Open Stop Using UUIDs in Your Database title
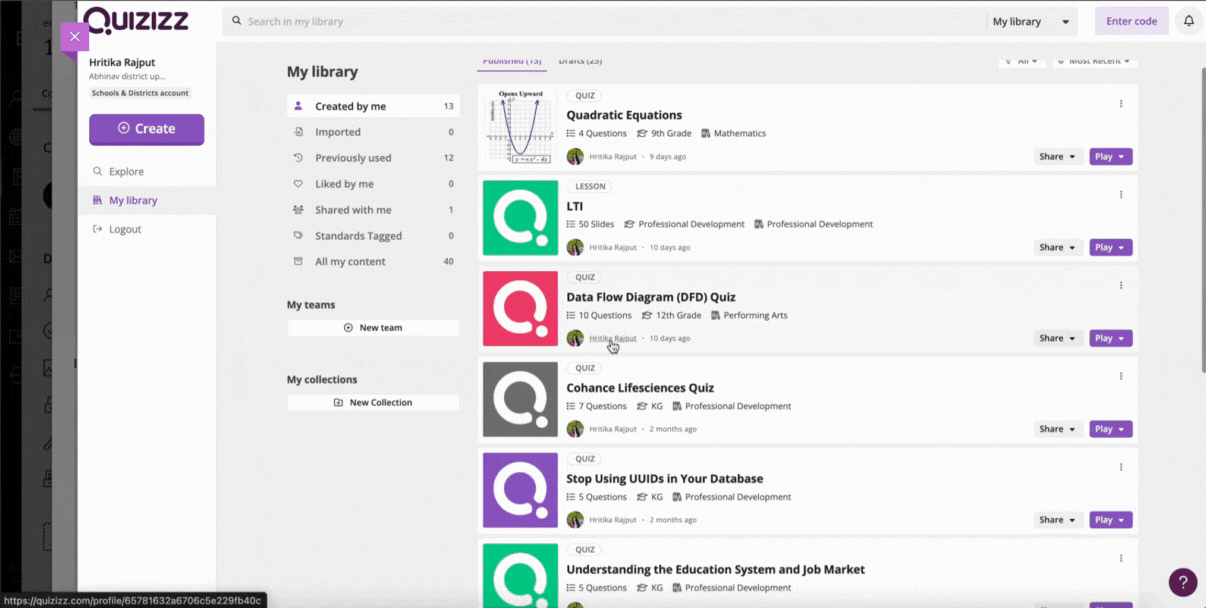The width and height of the screenshot is (1206, 608). [665, 479]
